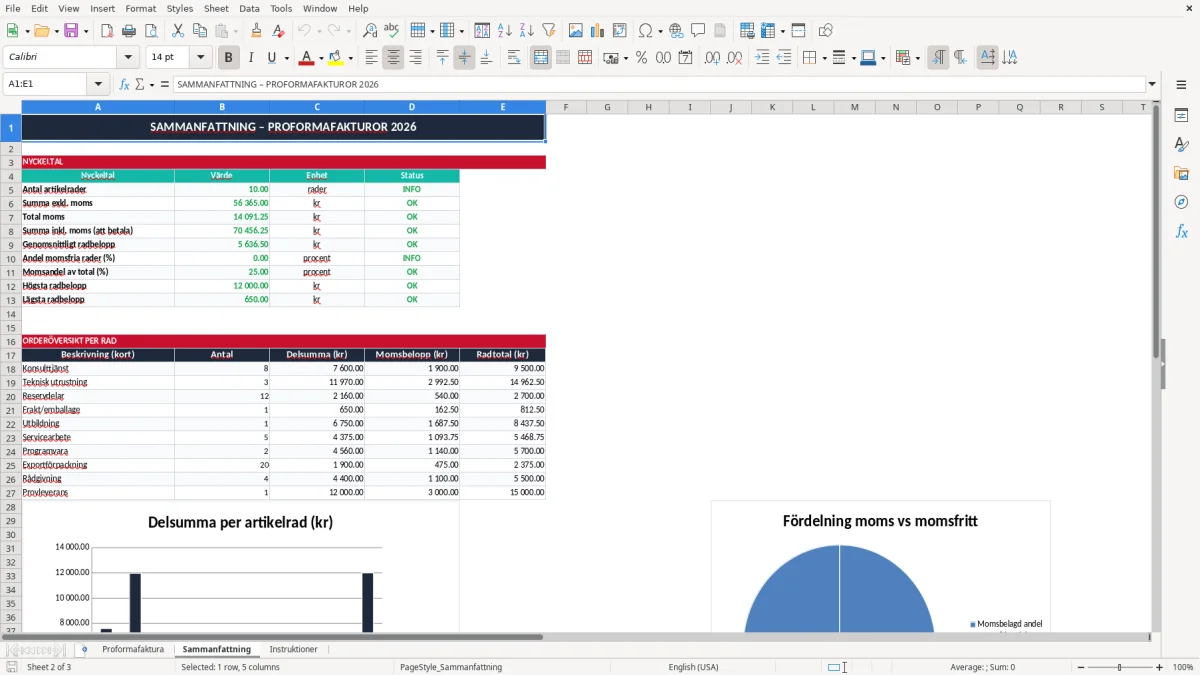Expand the Name Box dropdown arrow
This screenshot has height=675, width=1200.
click(x=97, y=84)
